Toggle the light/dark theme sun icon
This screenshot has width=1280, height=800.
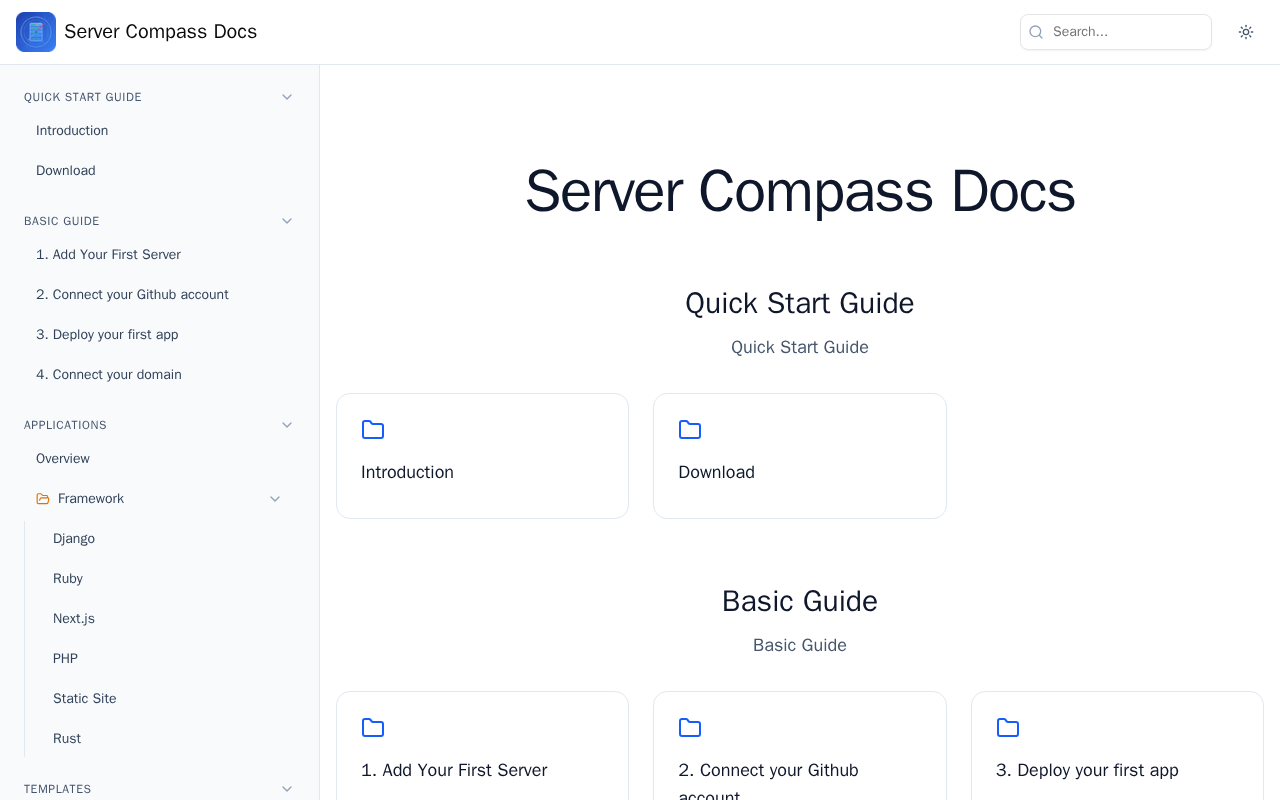tap(1246, 32)
